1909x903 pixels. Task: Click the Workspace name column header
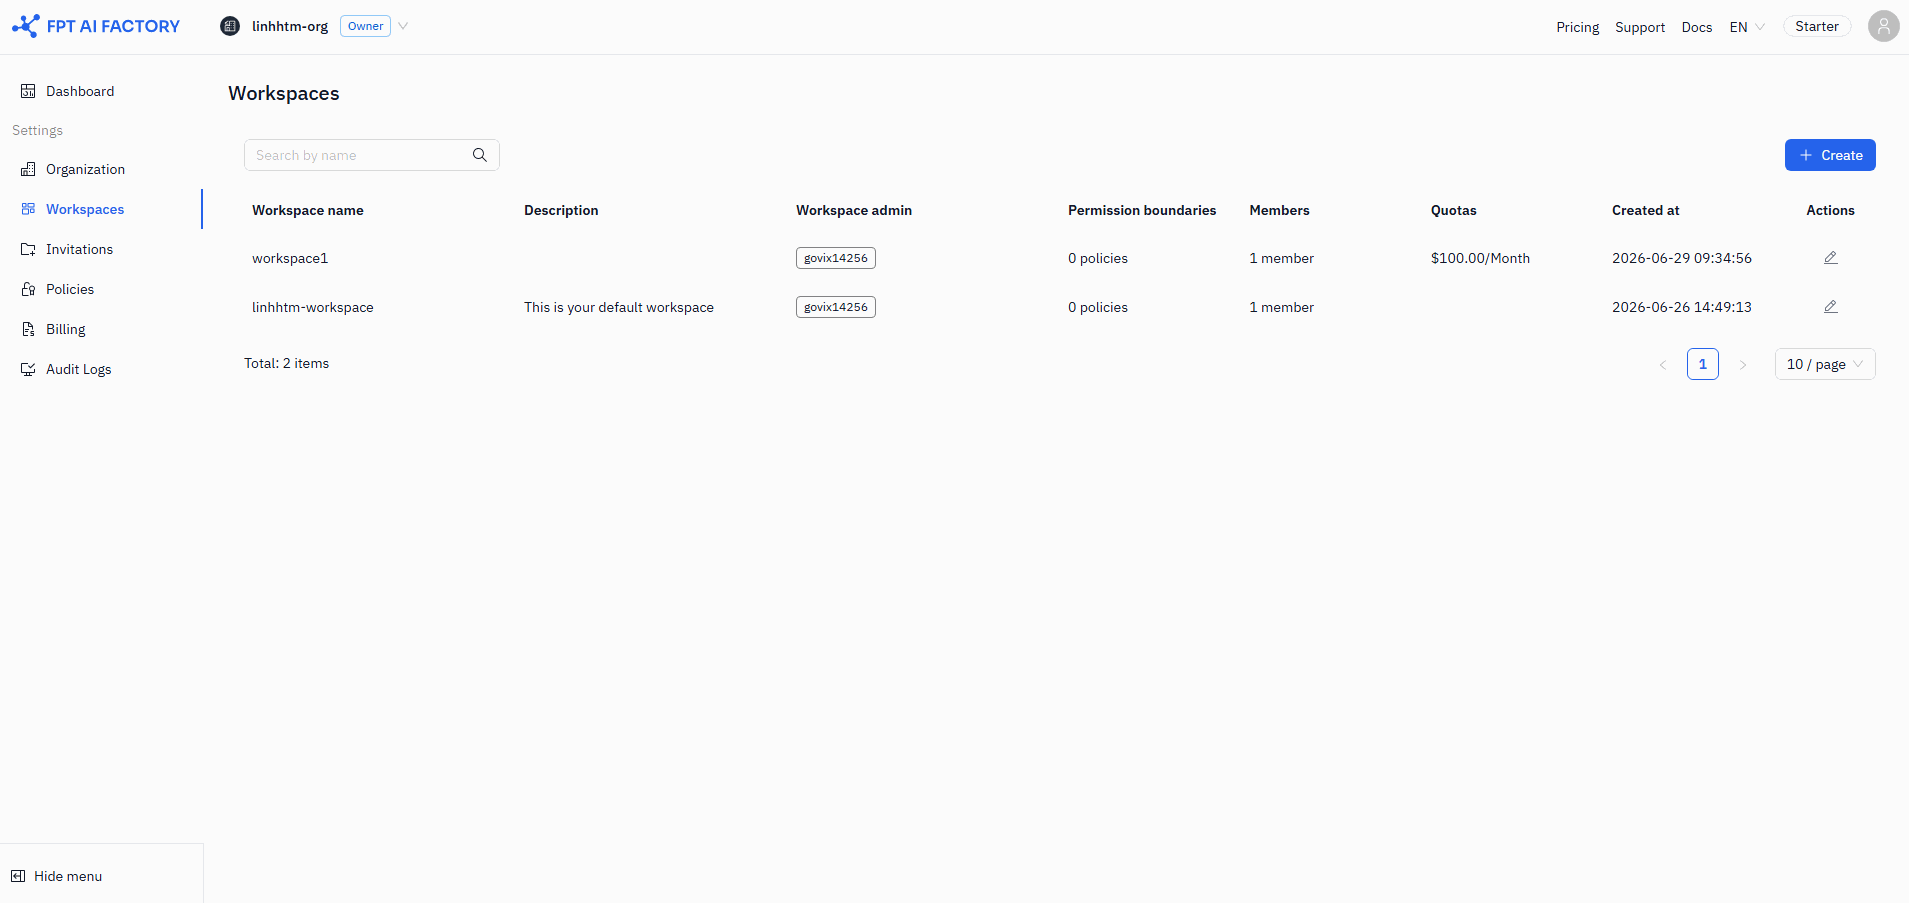coord(308,210)
